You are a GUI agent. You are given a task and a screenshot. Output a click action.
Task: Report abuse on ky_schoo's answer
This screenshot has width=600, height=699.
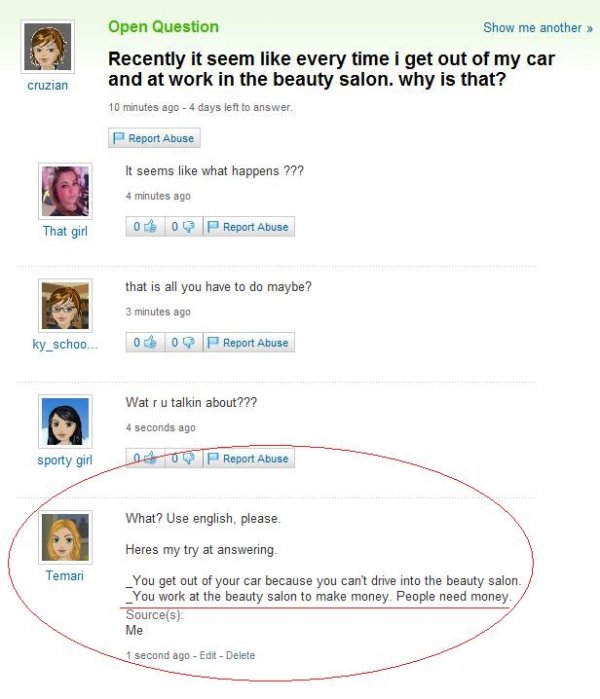[249, 342]
